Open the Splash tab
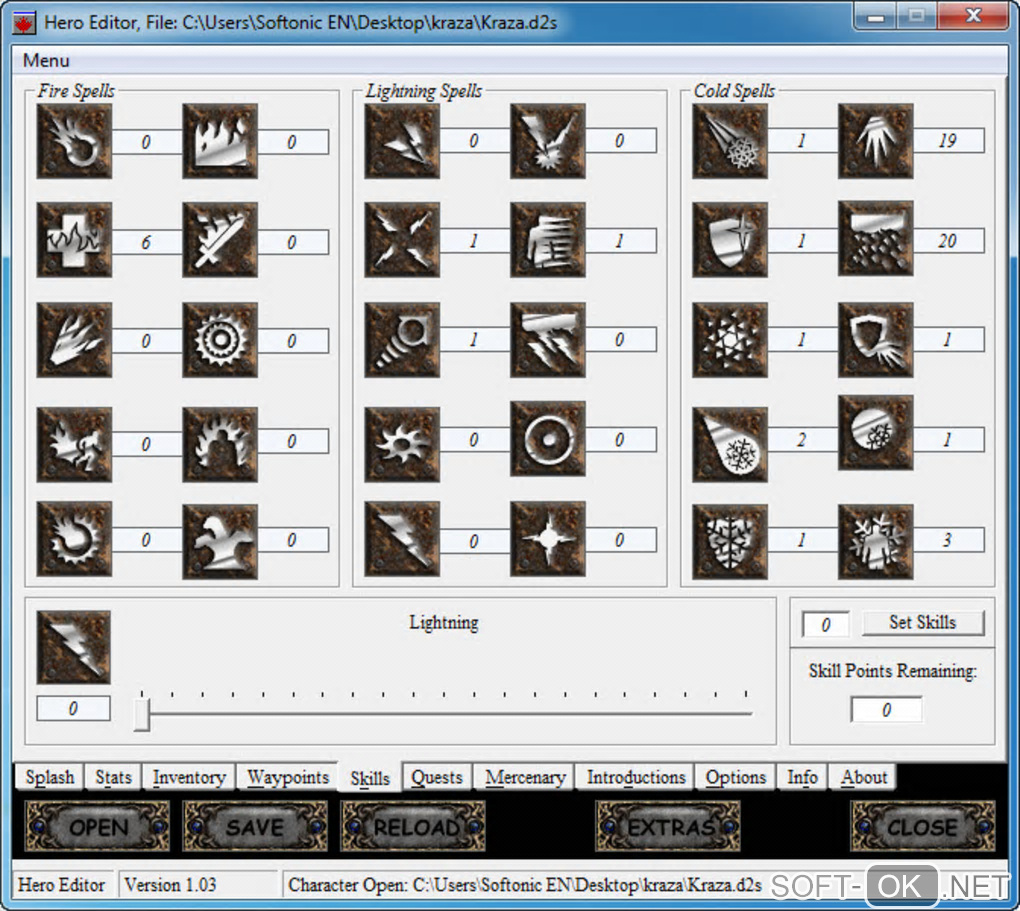1020x911 pixels. [x=49, y=777]
